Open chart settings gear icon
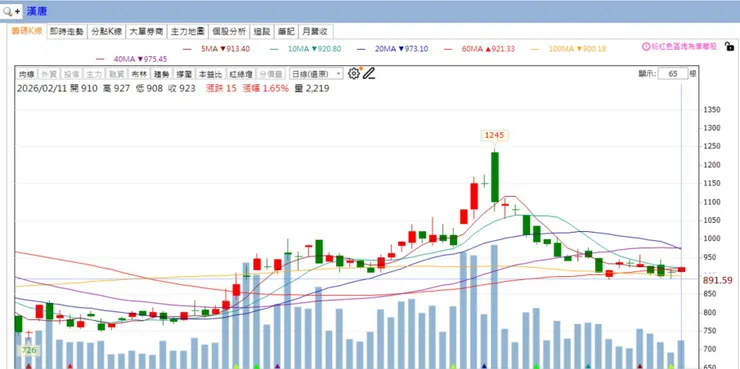 [353, 74]
